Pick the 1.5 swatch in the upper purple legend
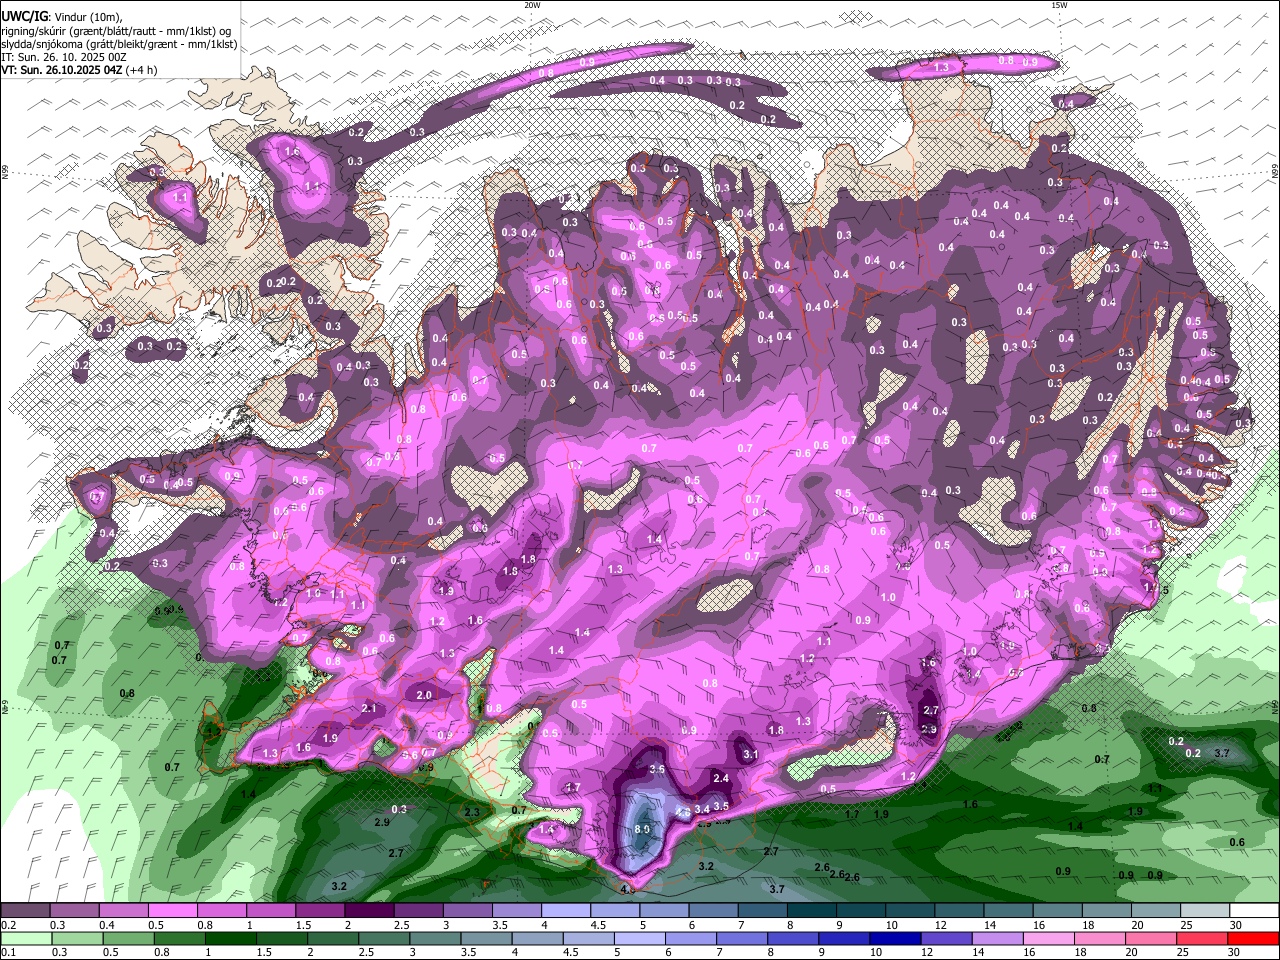 320,911
